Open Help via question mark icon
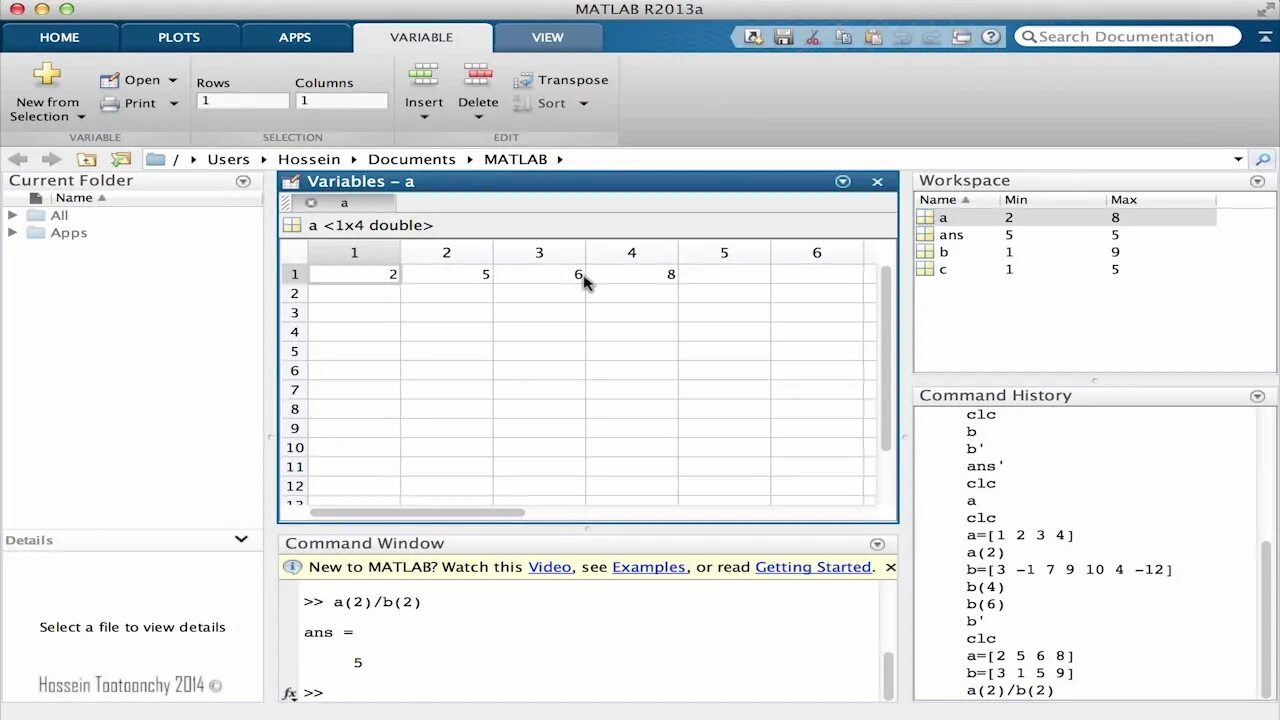 tap(991, 37)
